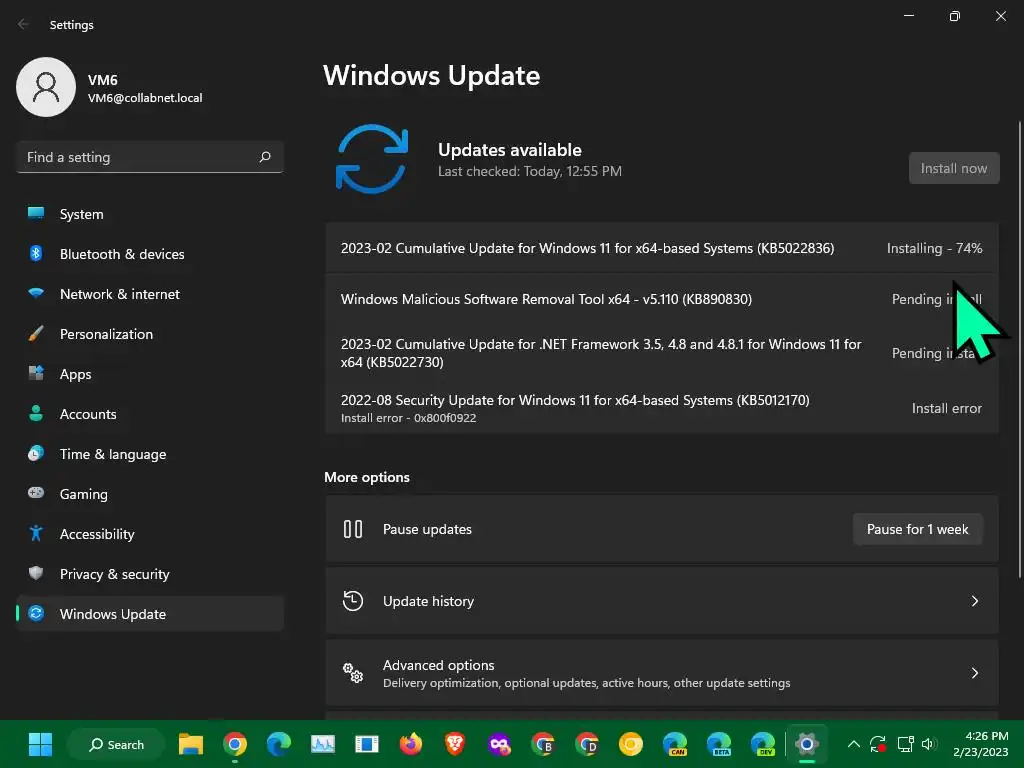Click the .NET Framework KB5022730 update row
The image size is (1024, 768).
pyautogui.click(x=662, y=353)
